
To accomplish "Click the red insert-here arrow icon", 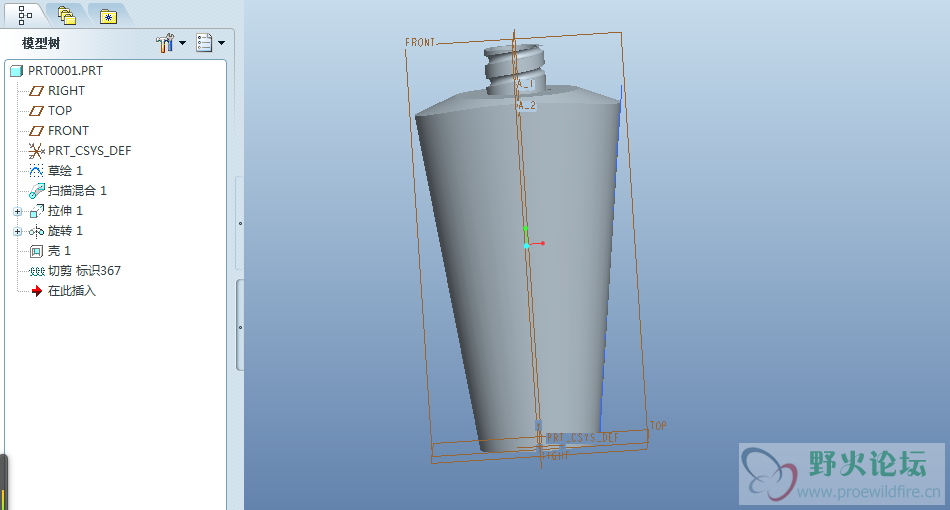I will 36,291.
